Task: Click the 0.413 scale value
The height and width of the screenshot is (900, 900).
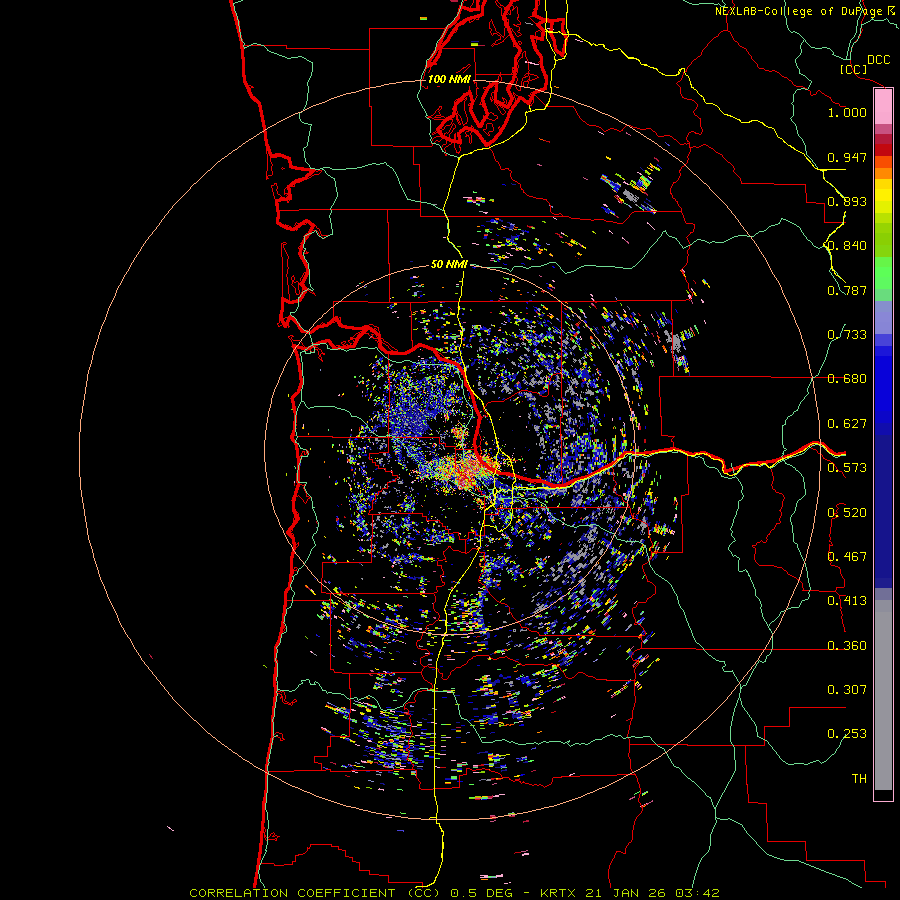Action: pos(847,601)
